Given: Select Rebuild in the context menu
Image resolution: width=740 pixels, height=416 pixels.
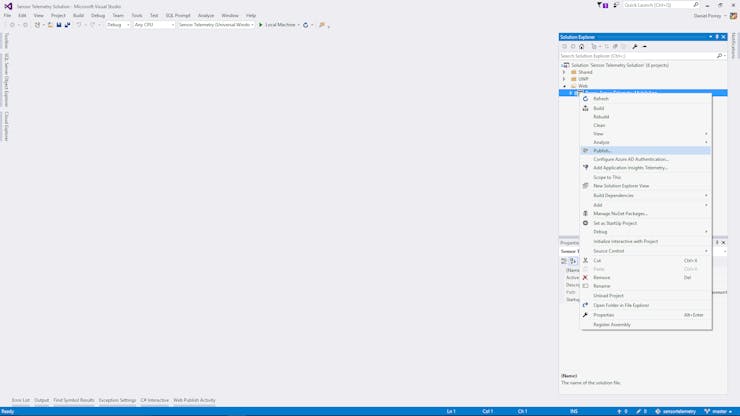Looking at the screenshot, I should (601, 117).
